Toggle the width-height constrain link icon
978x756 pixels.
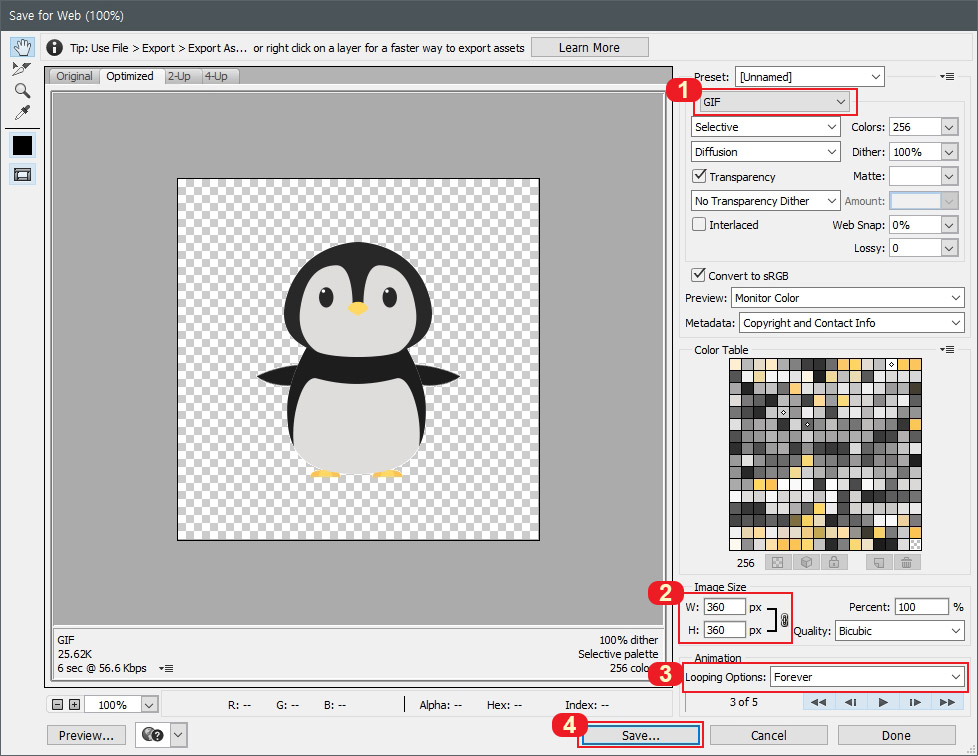pyautogui.click(x=784, y=619)
